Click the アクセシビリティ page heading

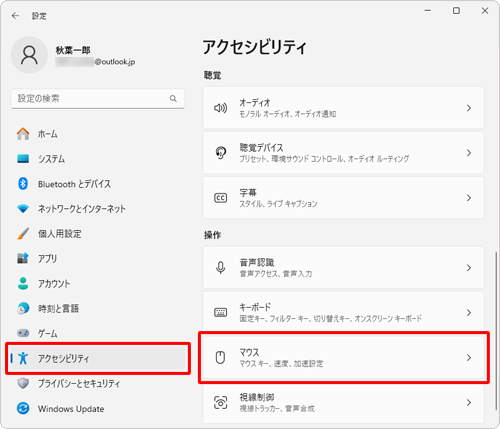pyautogui.click(x=254, y=47)
